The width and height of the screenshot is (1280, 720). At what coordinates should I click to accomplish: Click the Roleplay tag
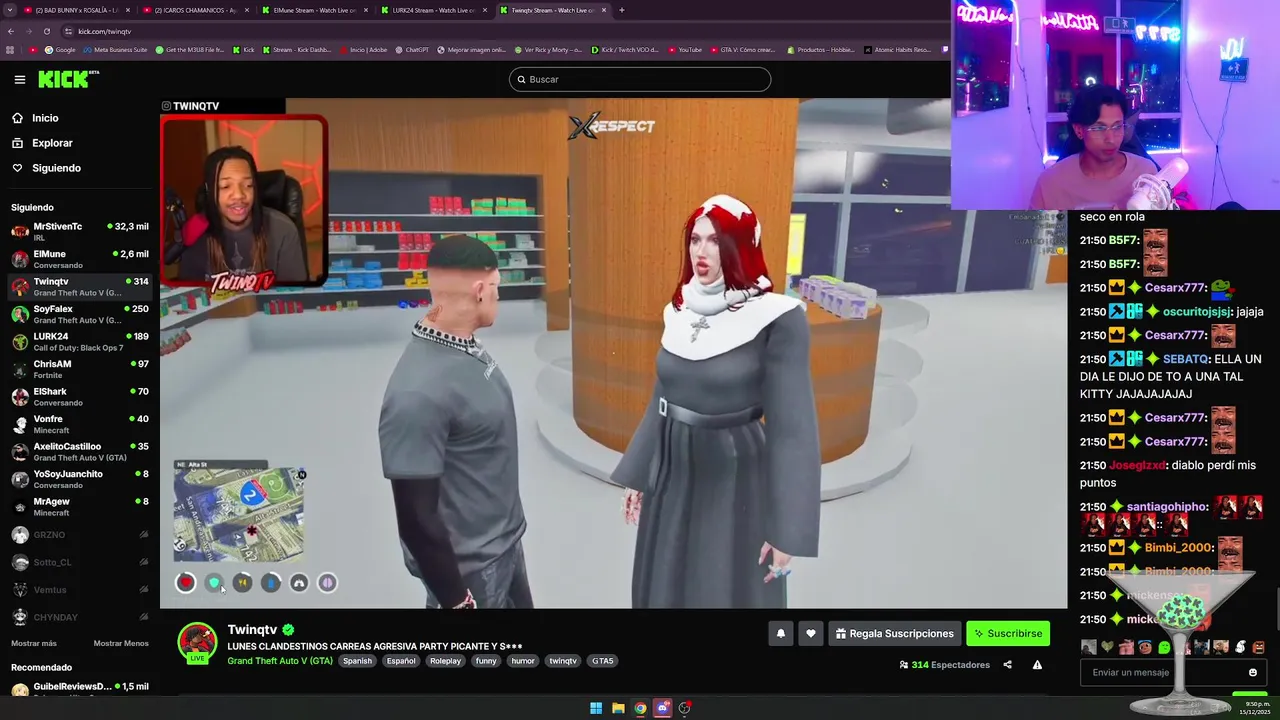(x=446, y=661)
